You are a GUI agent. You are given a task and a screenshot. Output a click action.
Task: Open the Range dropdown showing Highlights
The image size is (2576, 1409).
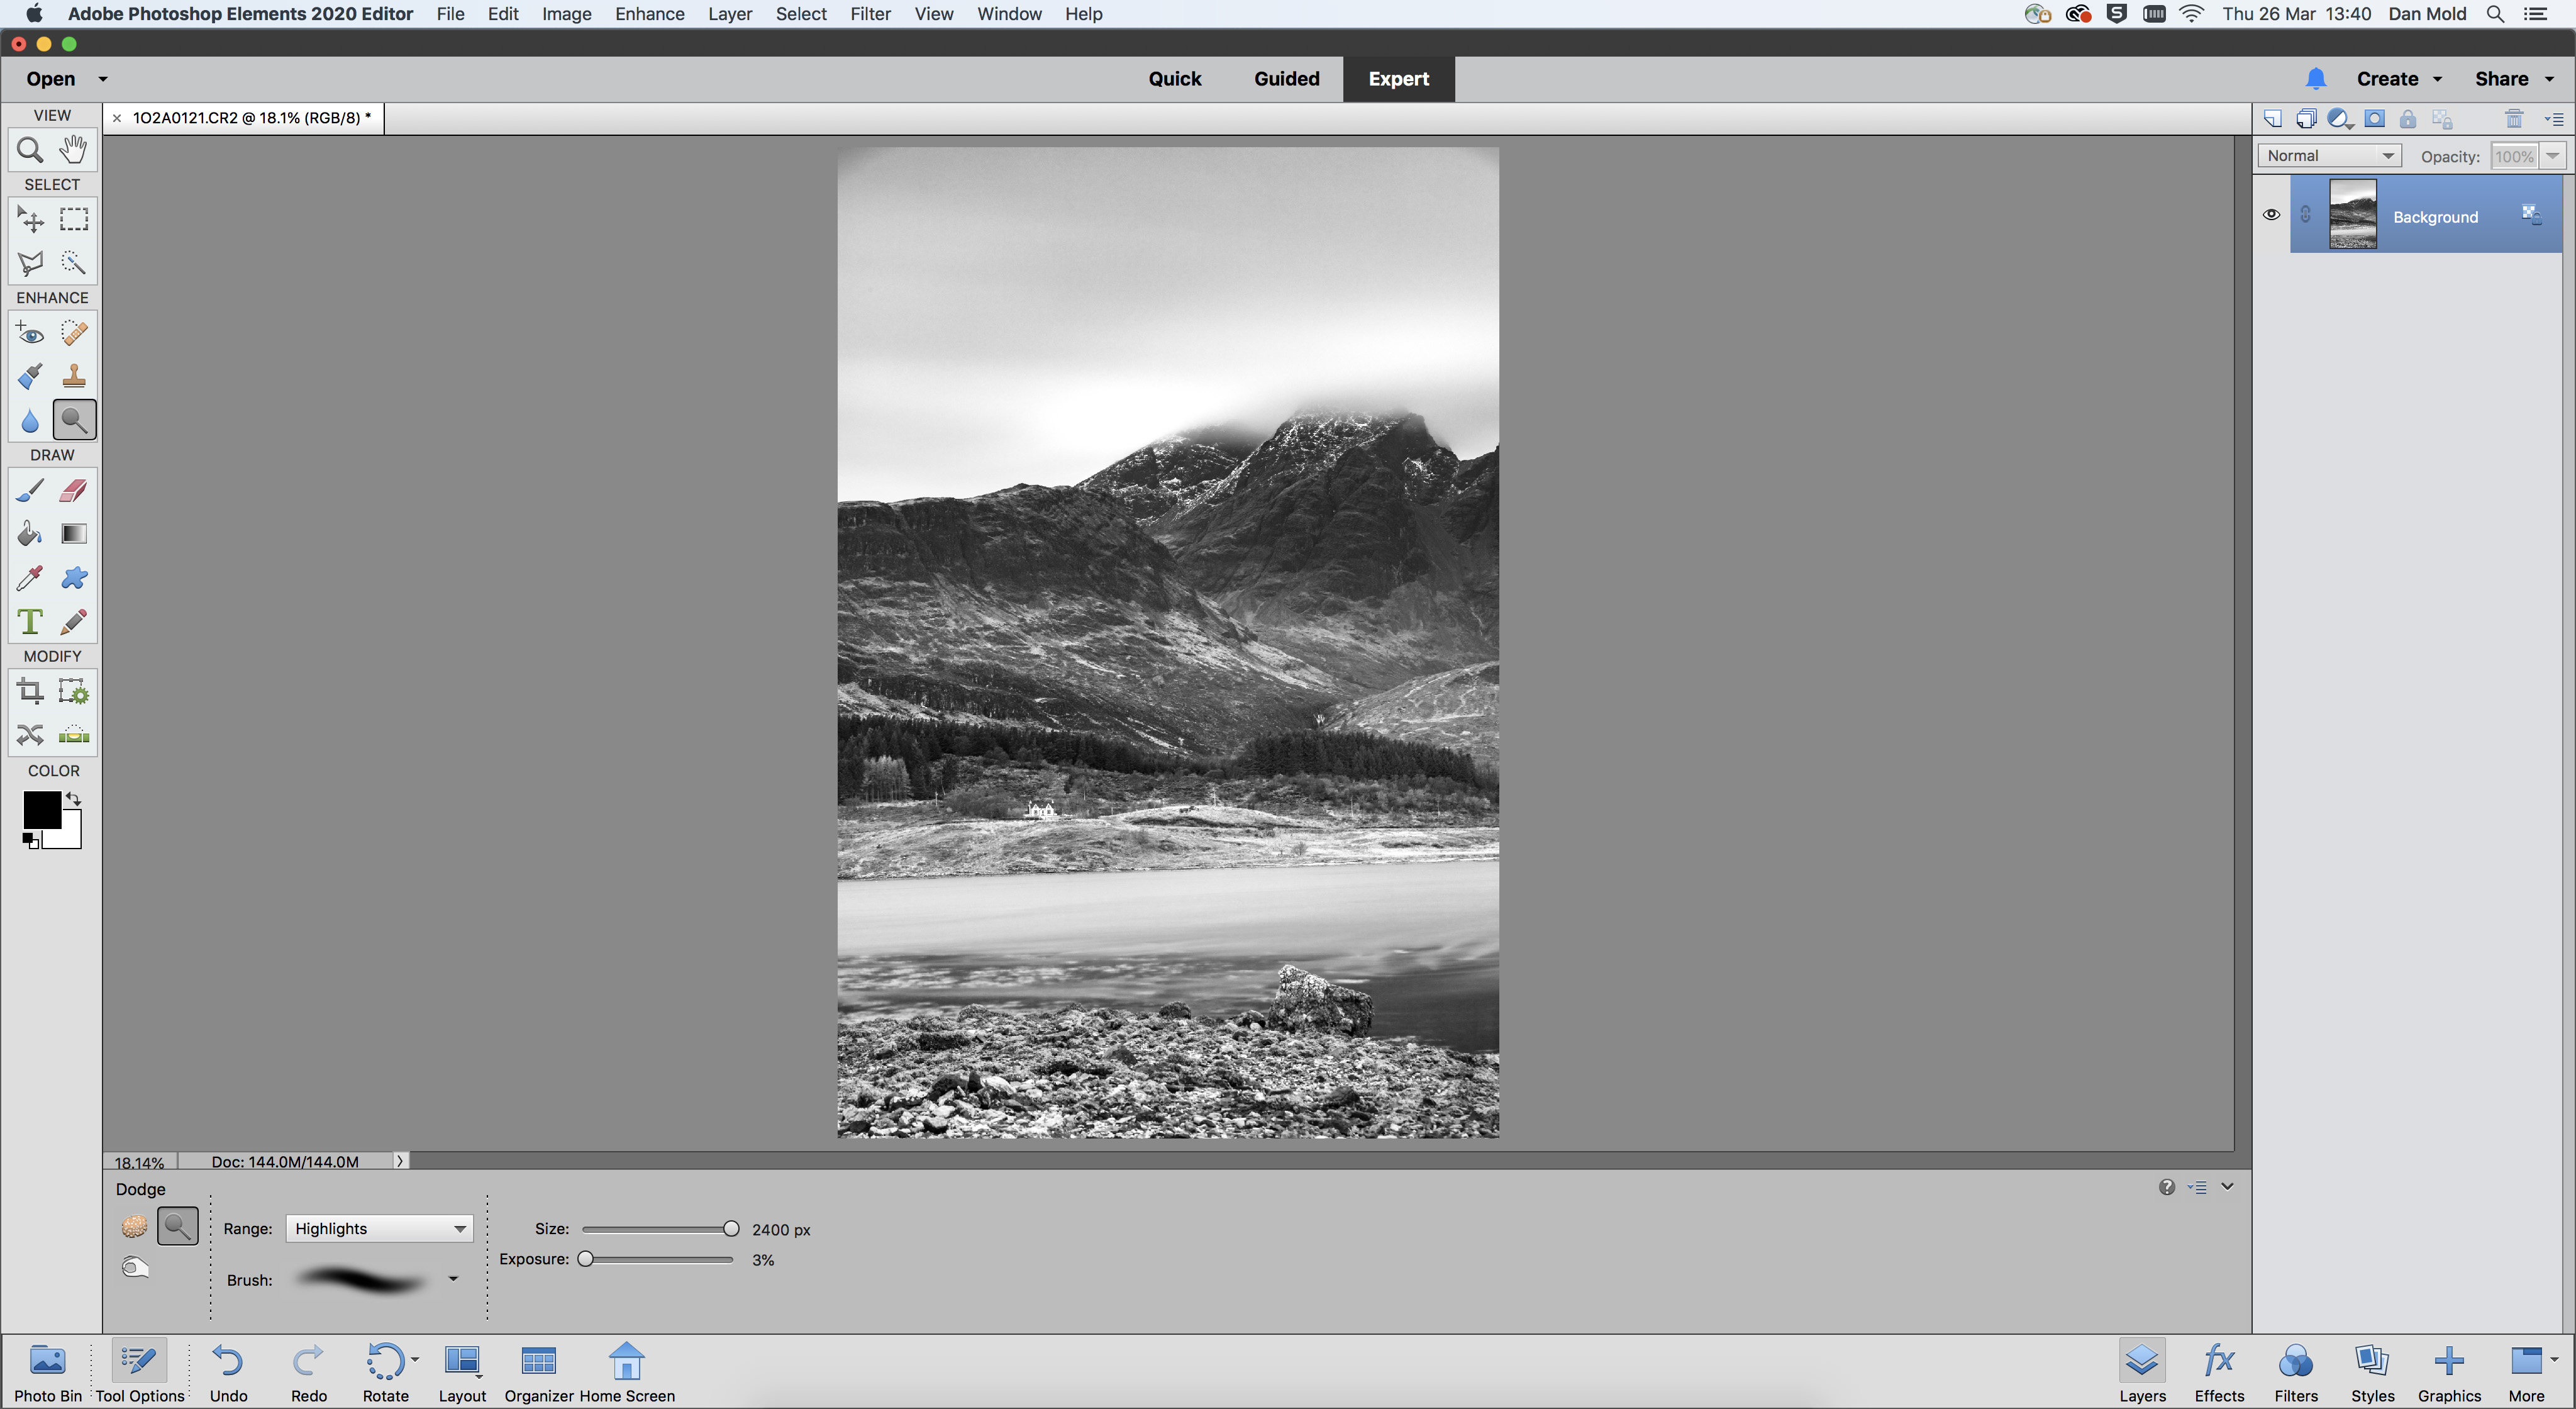(379, 1228)
